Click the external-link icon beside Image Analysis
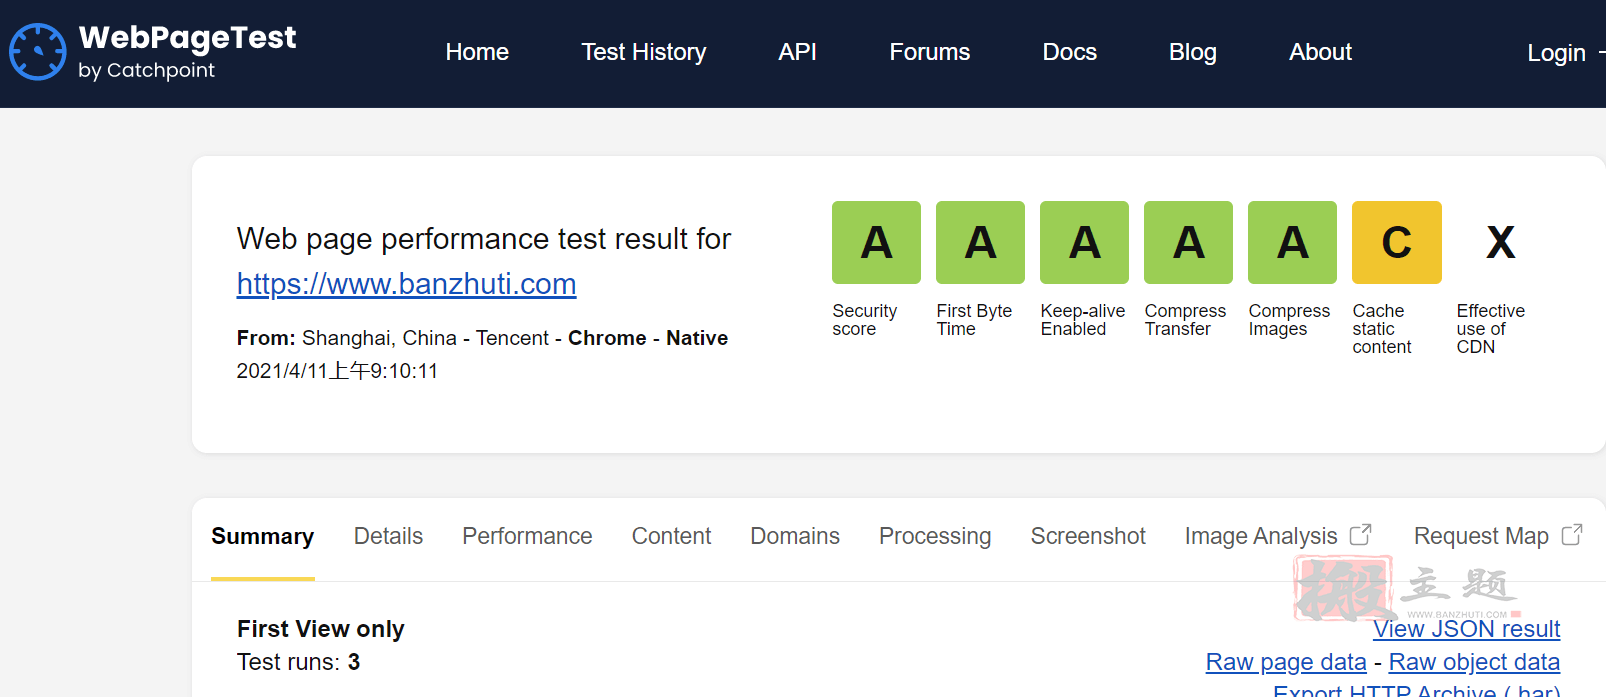 point(1360,535)
